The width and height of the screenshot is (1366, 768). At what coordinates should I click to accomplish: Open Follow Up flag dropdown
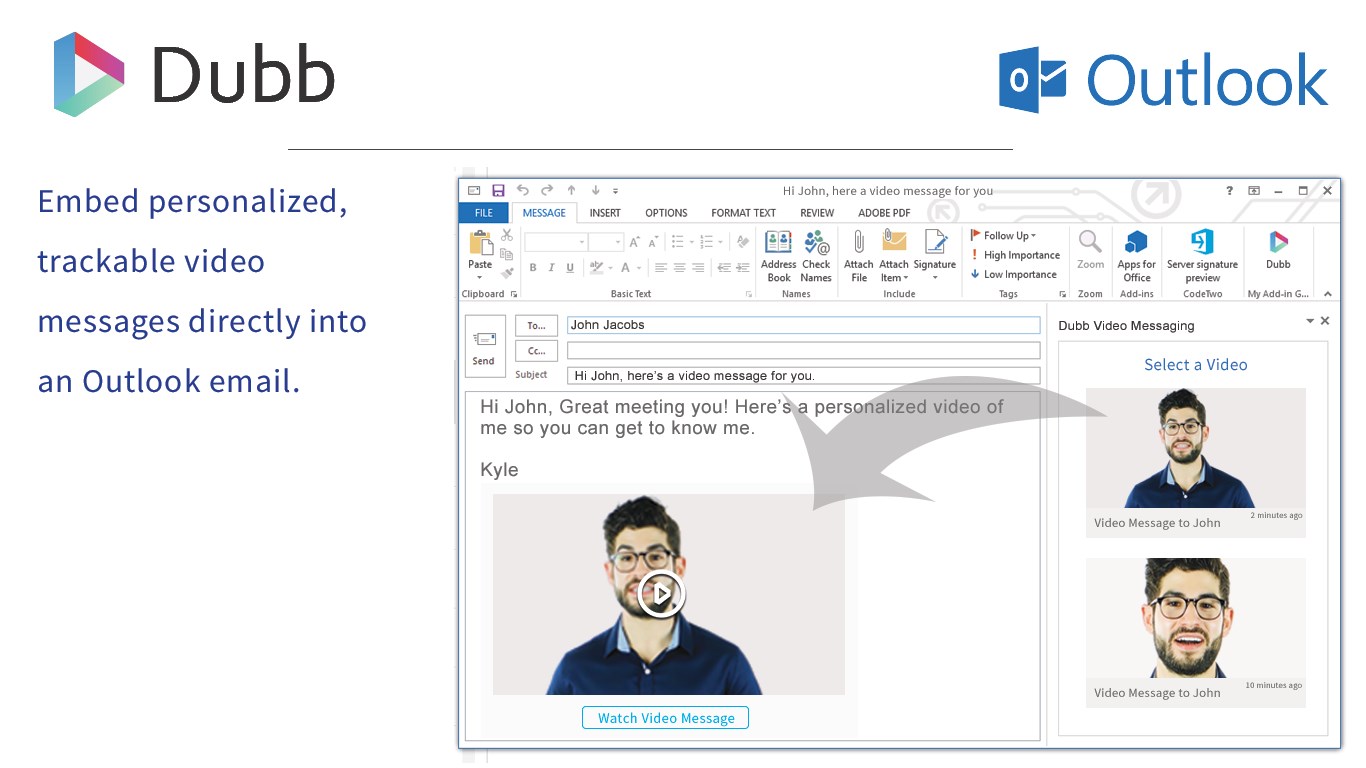[x=1003, y=236]
